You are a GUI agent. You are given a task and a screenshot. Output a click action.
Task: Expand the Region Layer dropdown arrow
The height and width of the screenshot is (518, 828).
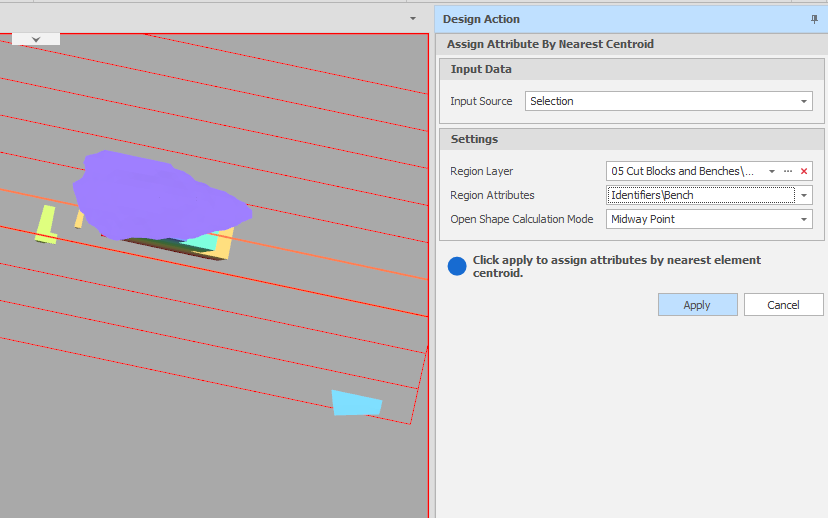pyautogui.click(x=772, y=171)
